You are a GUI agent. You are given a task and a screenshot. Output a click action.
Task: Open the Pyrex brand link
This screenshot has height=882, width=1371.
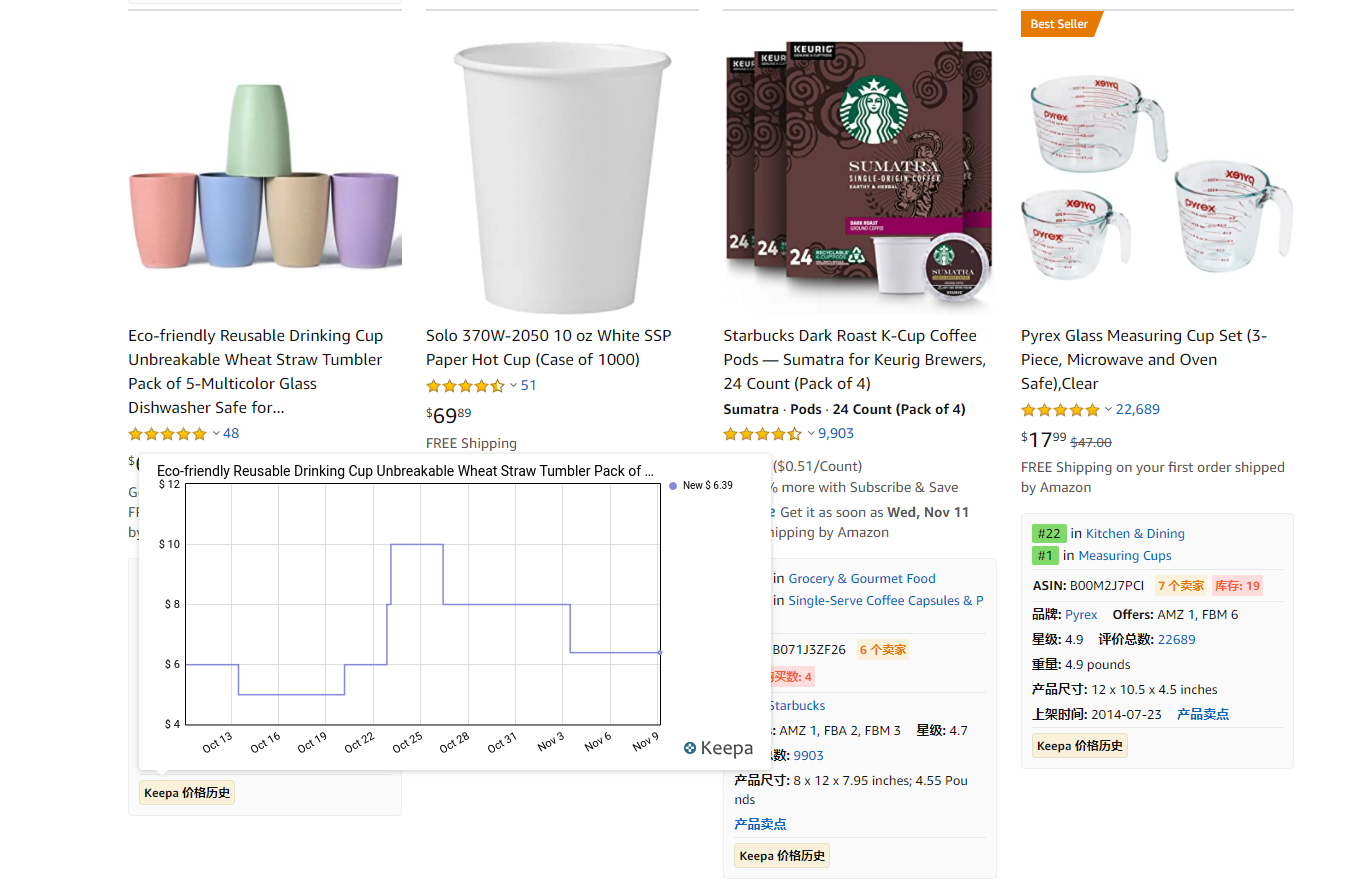[1081, 615]
